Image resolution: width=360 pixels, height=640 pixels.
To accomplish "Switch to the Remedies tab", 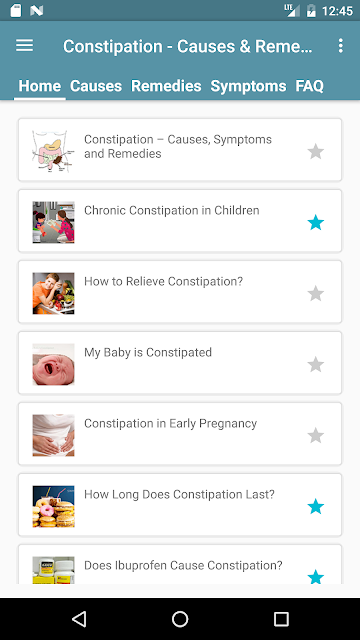I will 166,86.
